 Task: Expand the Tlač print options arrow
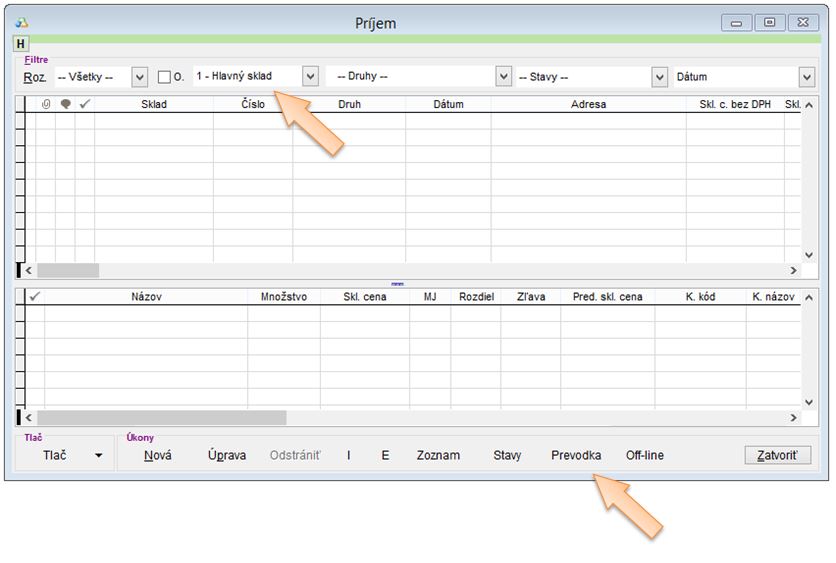98,456
